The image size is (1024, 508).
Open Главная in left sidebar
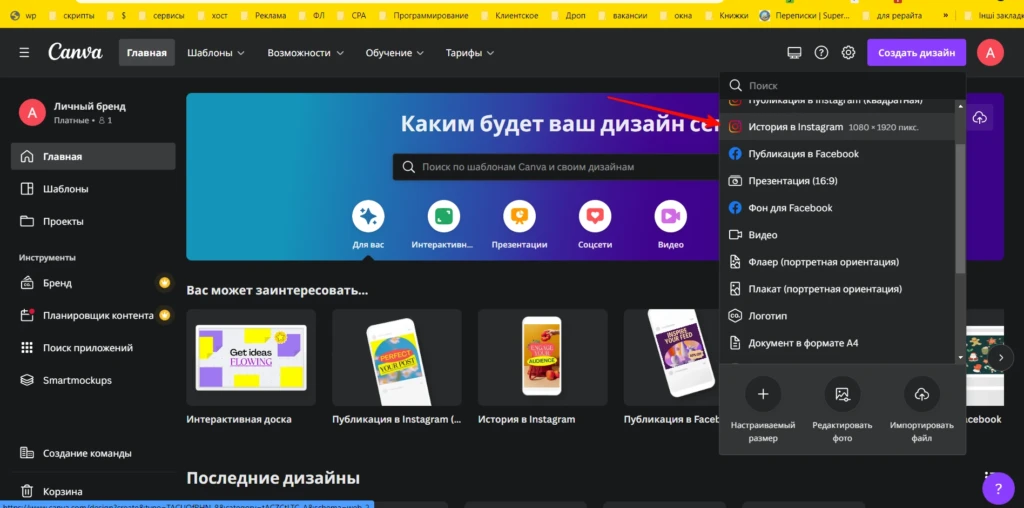click(93, 157)
